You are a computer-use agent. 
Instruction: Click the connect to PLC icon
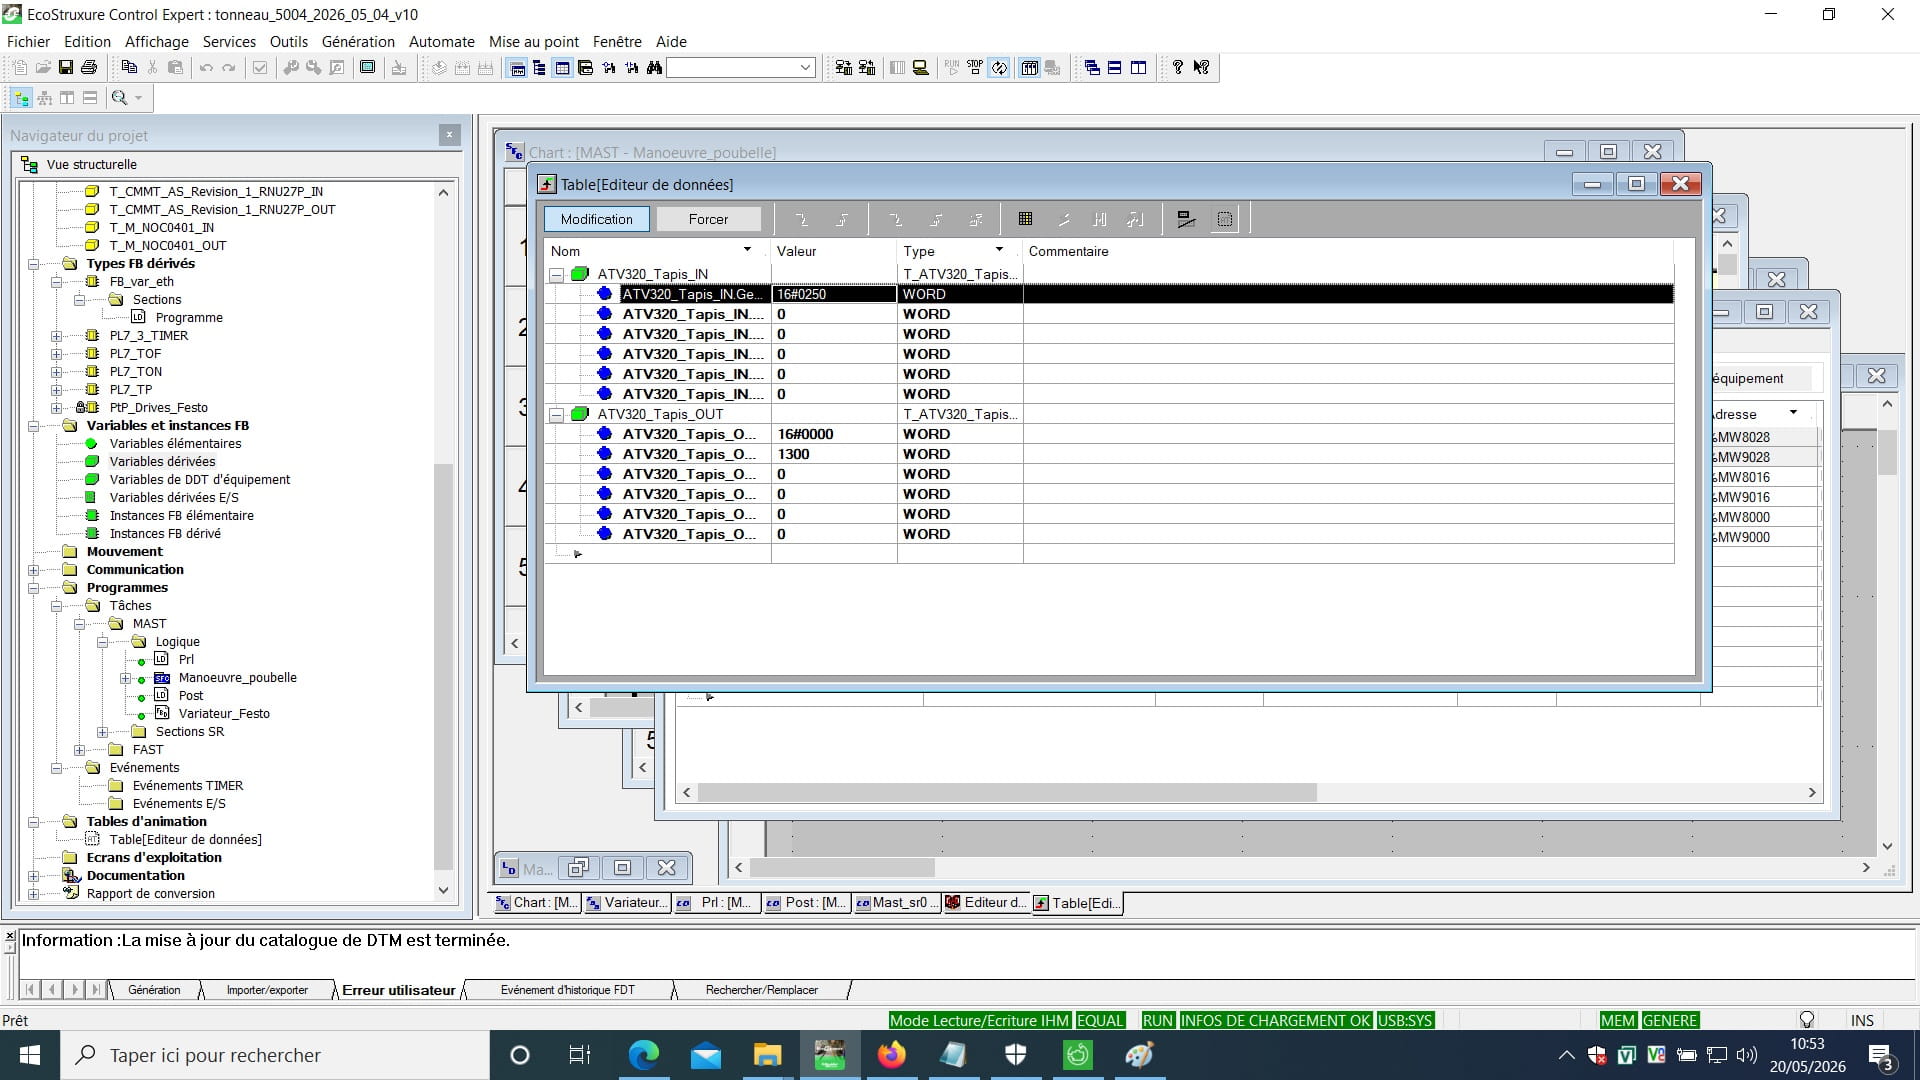coord(844,68)
